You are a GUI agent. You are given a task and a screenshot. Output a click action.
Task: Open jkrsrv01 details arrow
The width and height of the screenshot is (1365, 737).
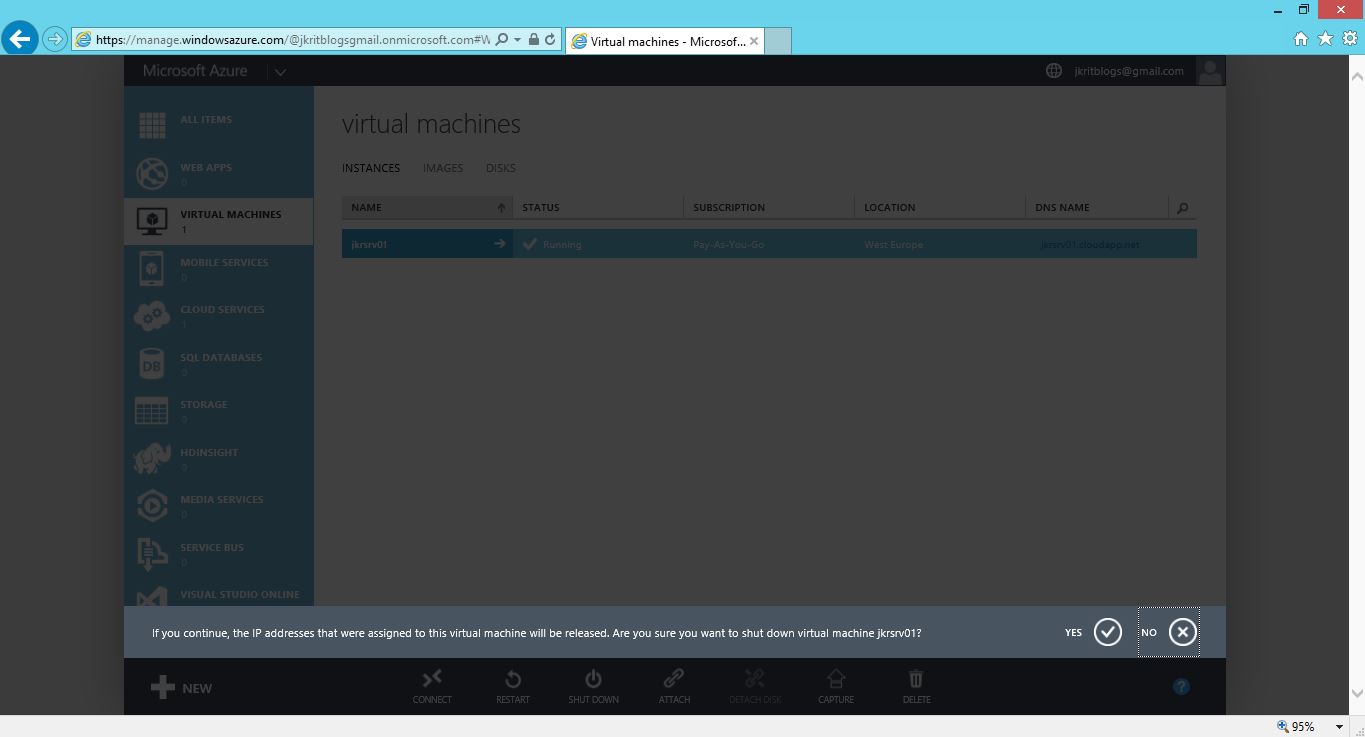pyautogui.click(x=500, y=243)
